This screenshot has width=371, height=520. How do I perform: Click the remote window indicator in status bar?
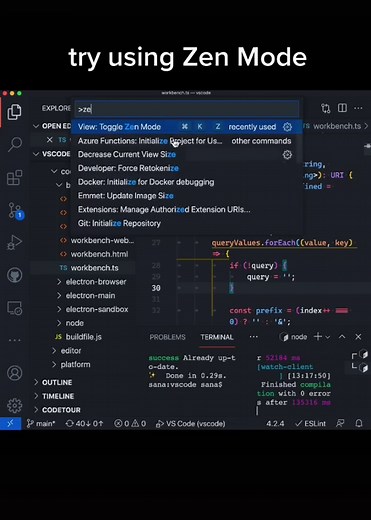(x=10, y=423)
